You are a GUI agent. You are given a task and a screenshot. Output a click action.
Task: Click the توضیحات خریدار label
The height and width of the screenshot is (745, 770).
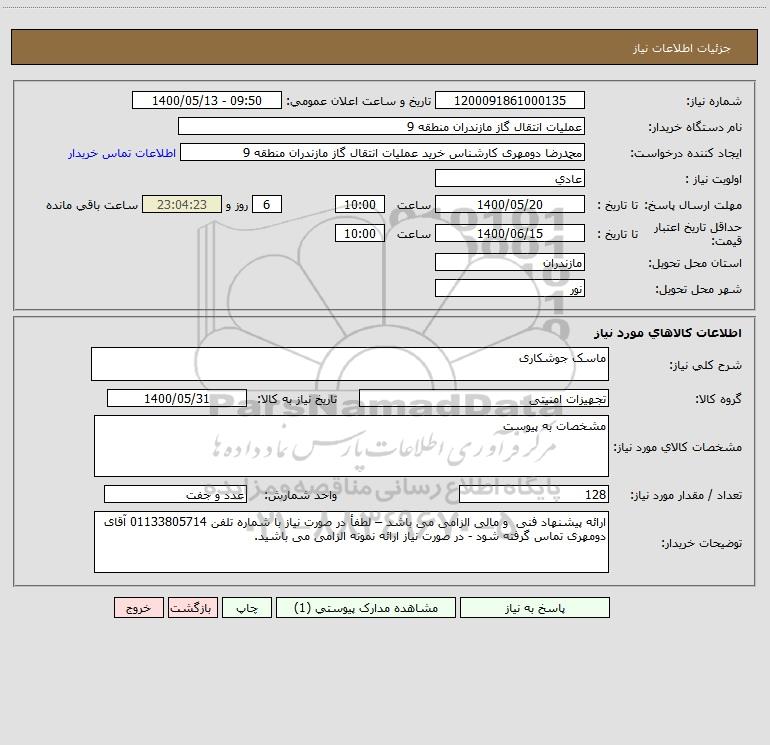[x=702, y=543]
